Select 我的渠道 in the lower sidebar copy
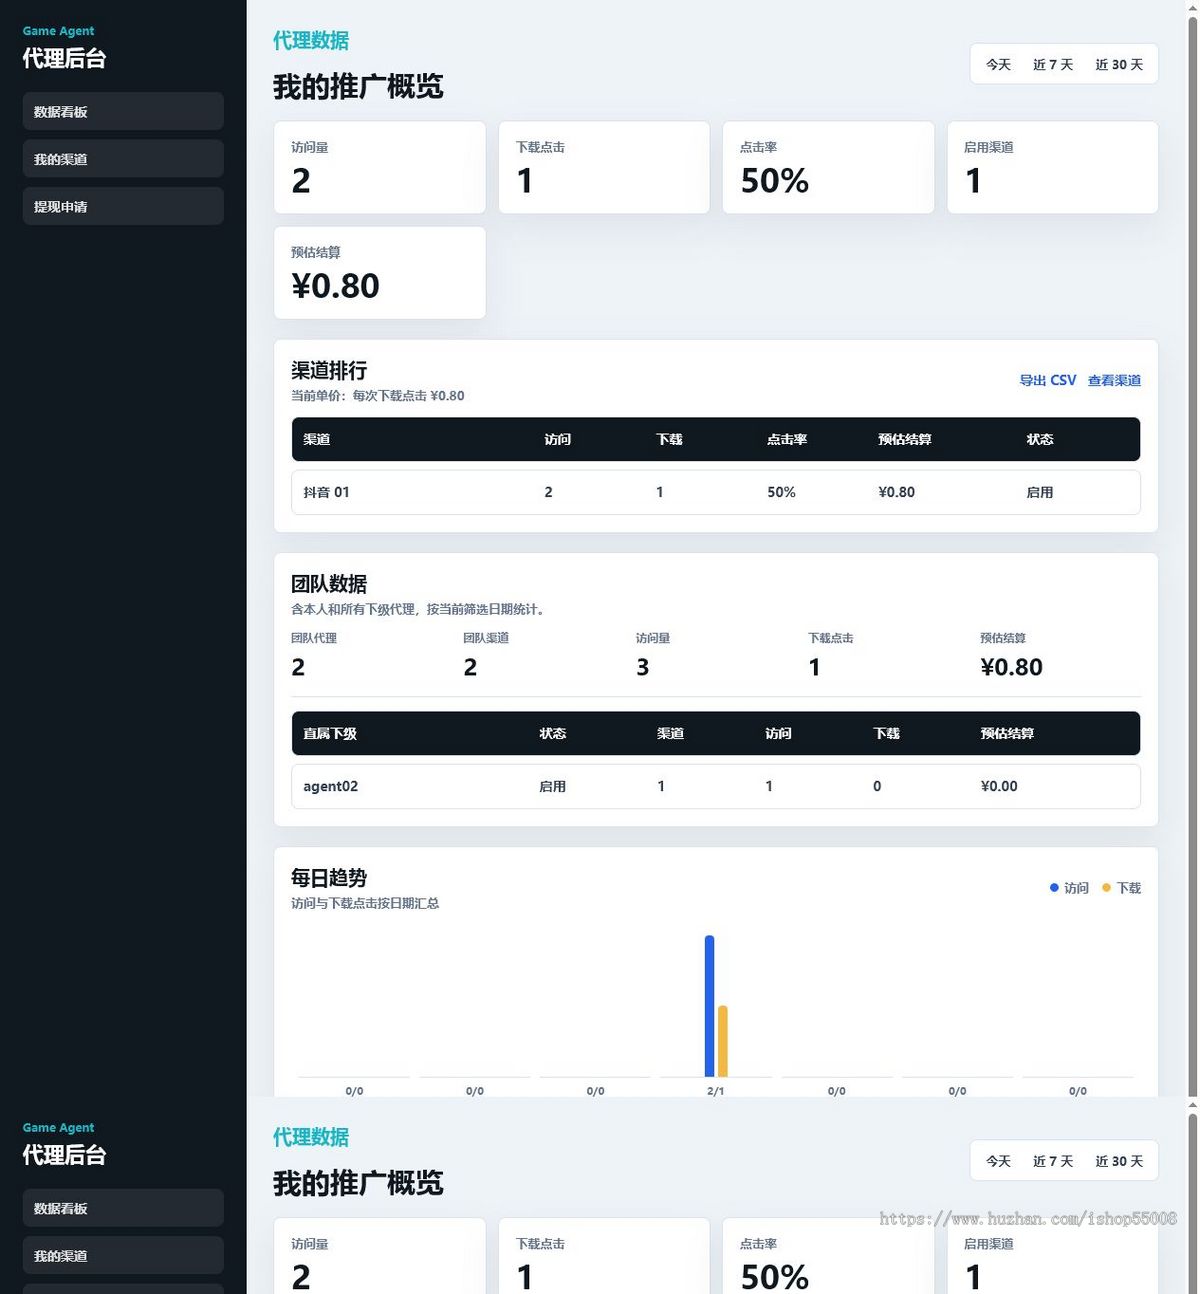The image size is (1200, 1294). 123,1255
